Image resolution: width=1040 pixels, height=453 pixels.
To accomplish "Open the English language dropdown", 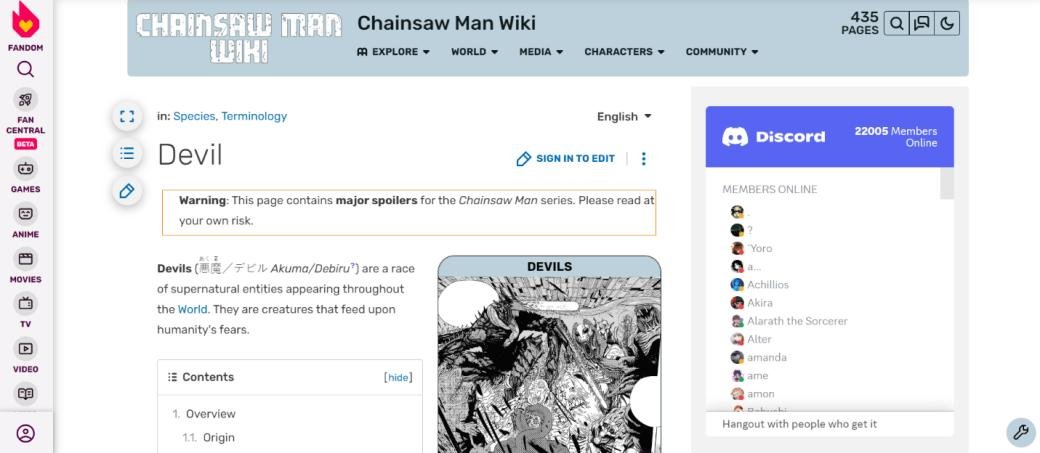I will click(624, 117).
